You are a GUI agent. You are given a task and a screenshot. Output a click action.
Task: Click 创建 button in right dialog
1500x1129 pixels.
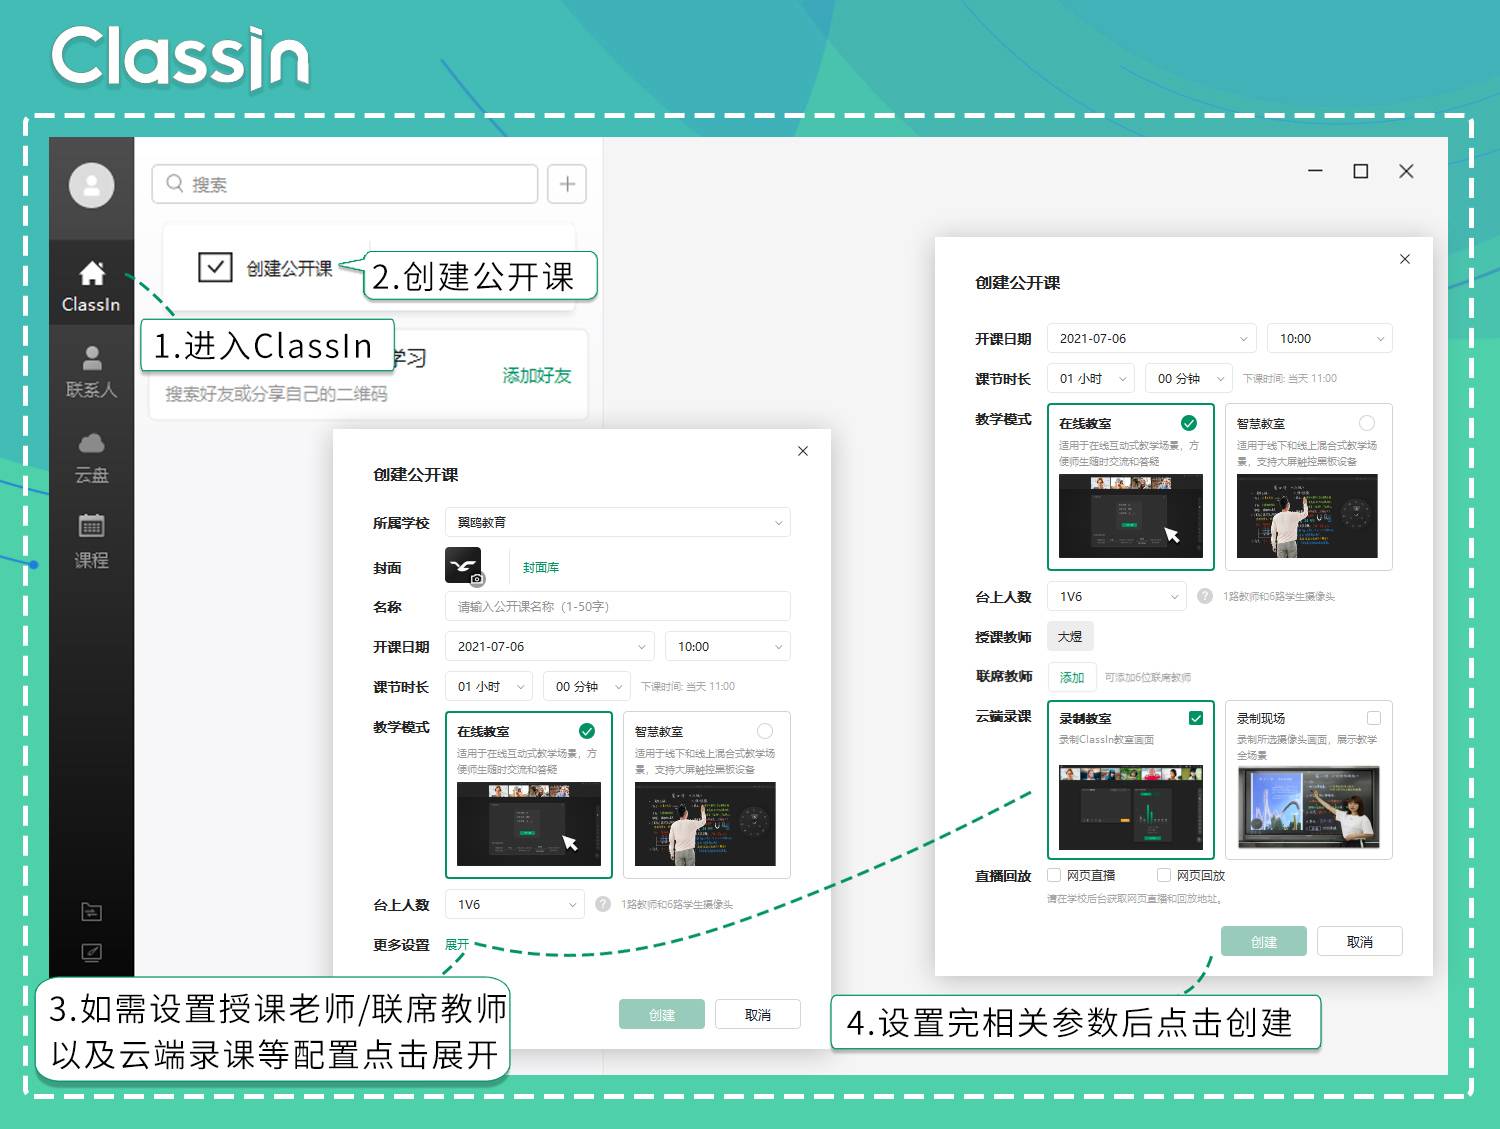tap(1264, 941)
